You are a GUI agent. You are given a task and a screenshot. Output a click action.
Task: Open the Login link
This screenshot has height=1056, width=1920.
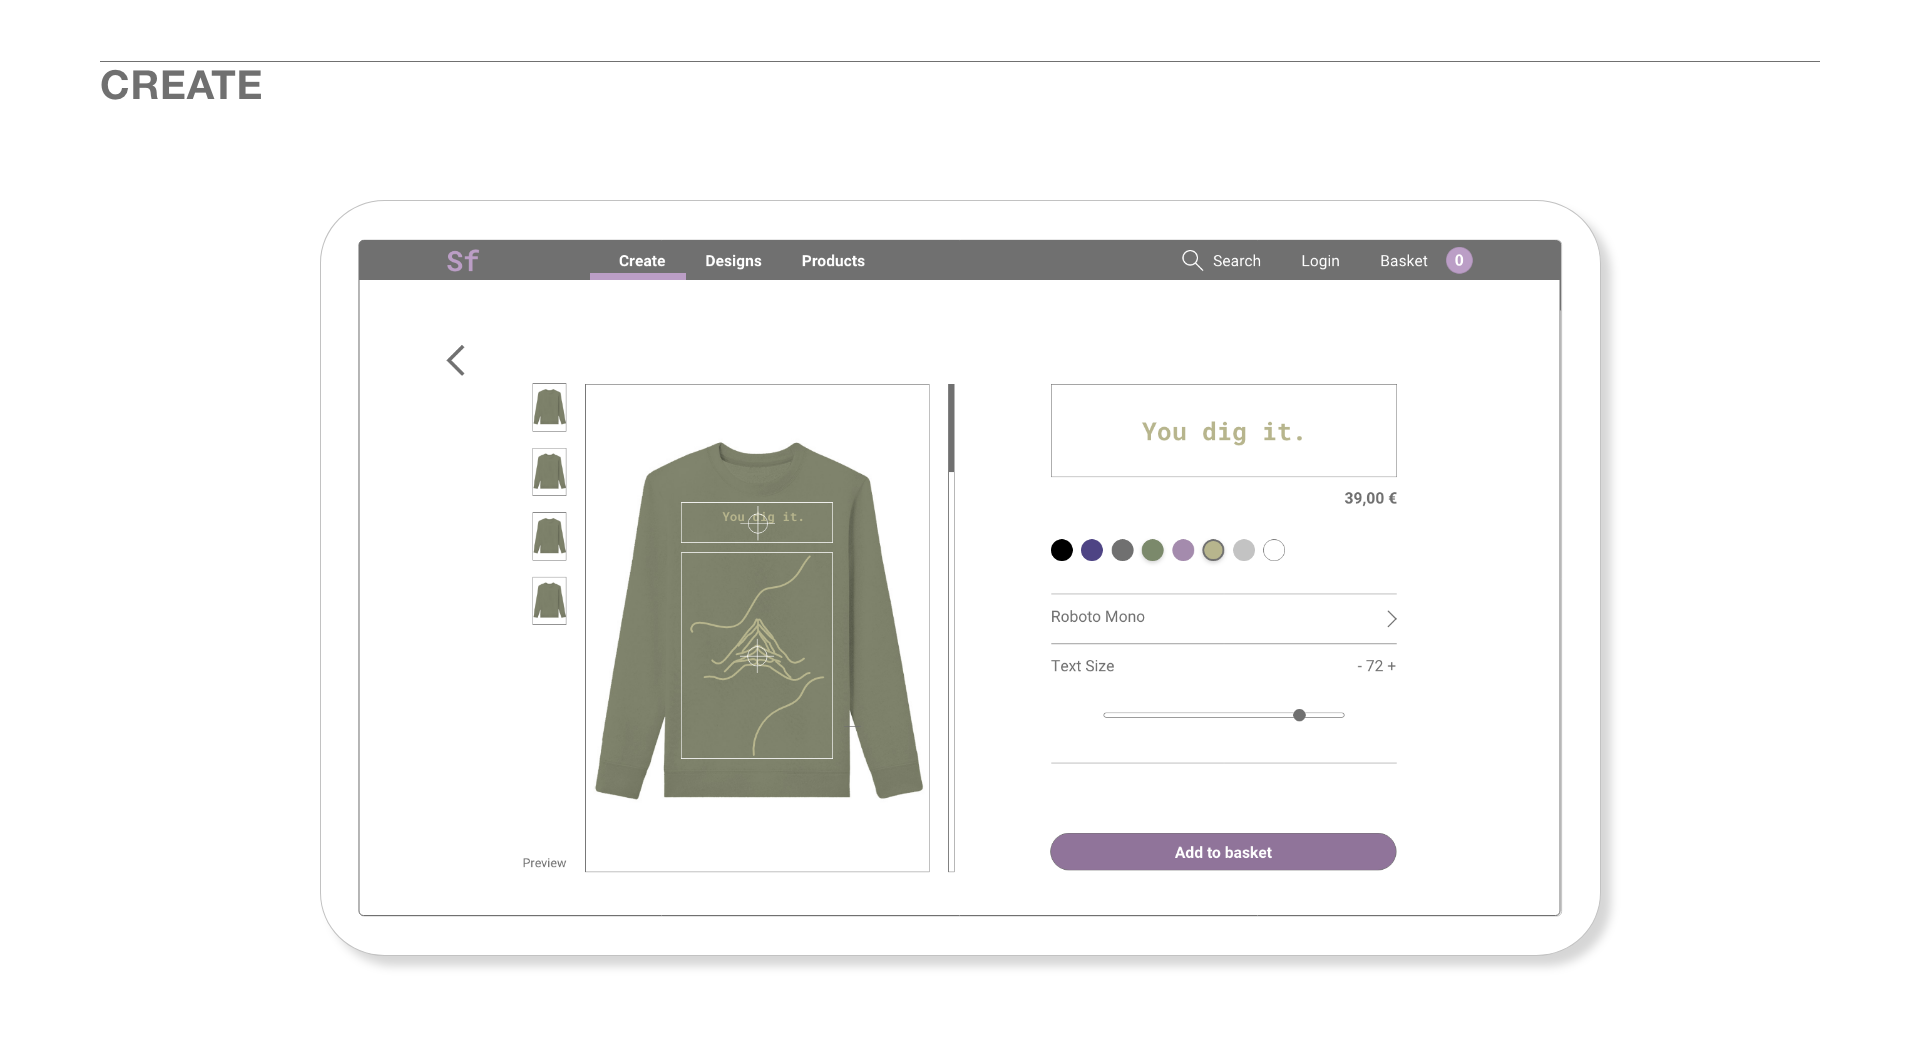click(x=1320, y=261)
